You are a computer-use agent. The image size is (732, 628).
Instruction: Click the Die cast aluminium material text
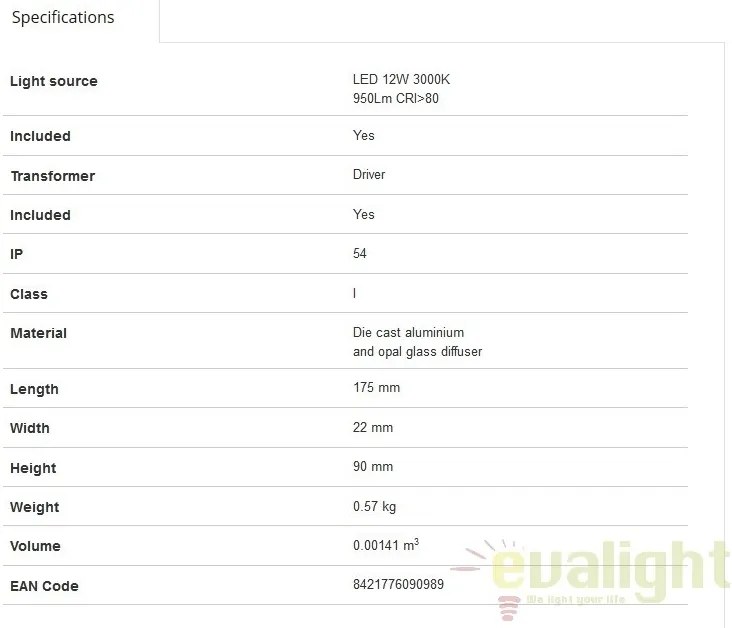click(408, 332)
